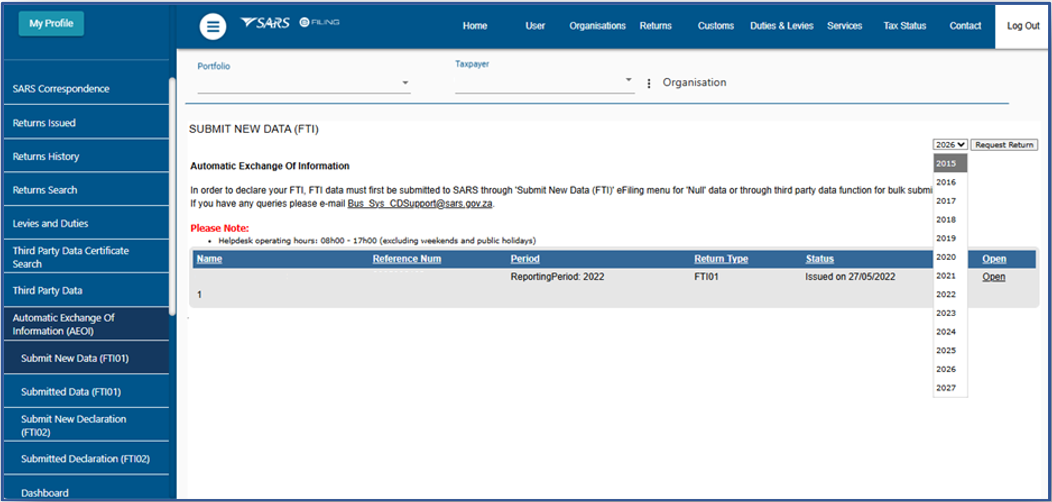This screenshot has width=1052, height=502.
Task: Click the SARS eFiling logo
Action: [x=291, y=23]
